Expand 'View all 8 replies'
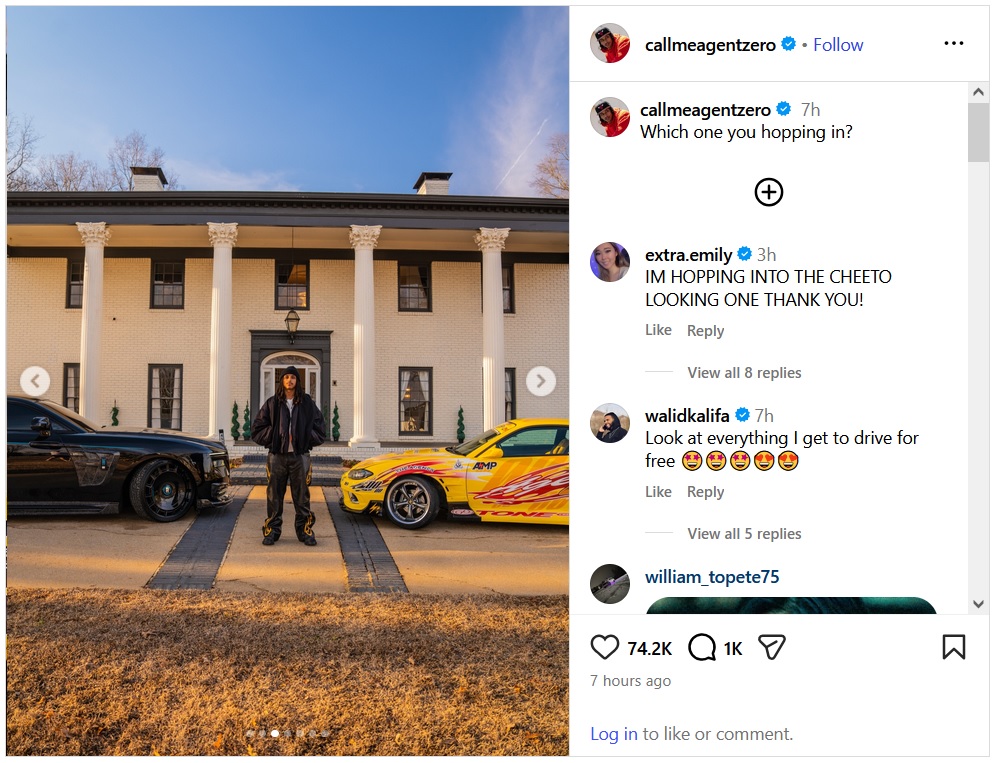996x763 pixels. 744,372
